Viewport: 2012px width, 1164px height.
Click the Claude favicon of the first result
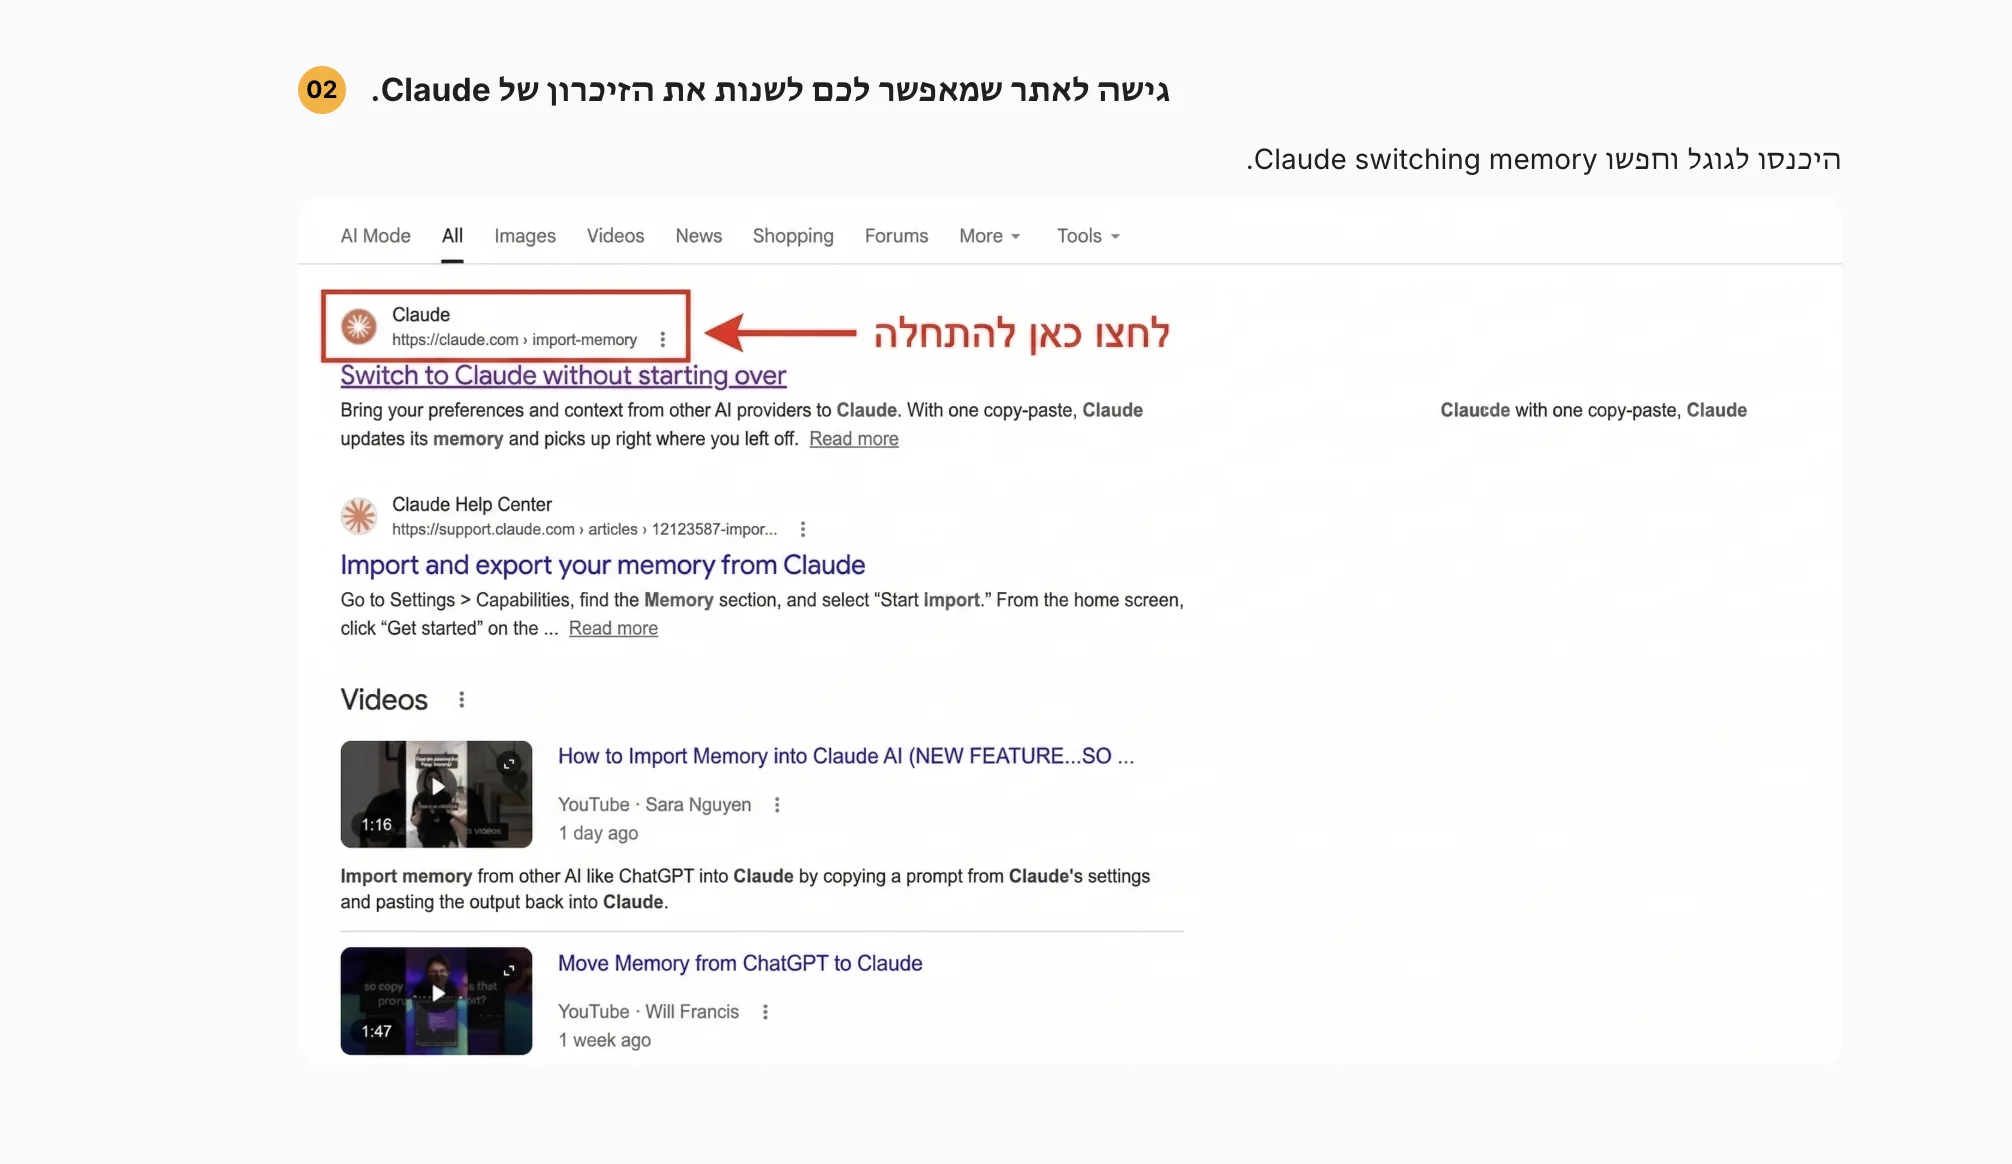coord(359,326)
